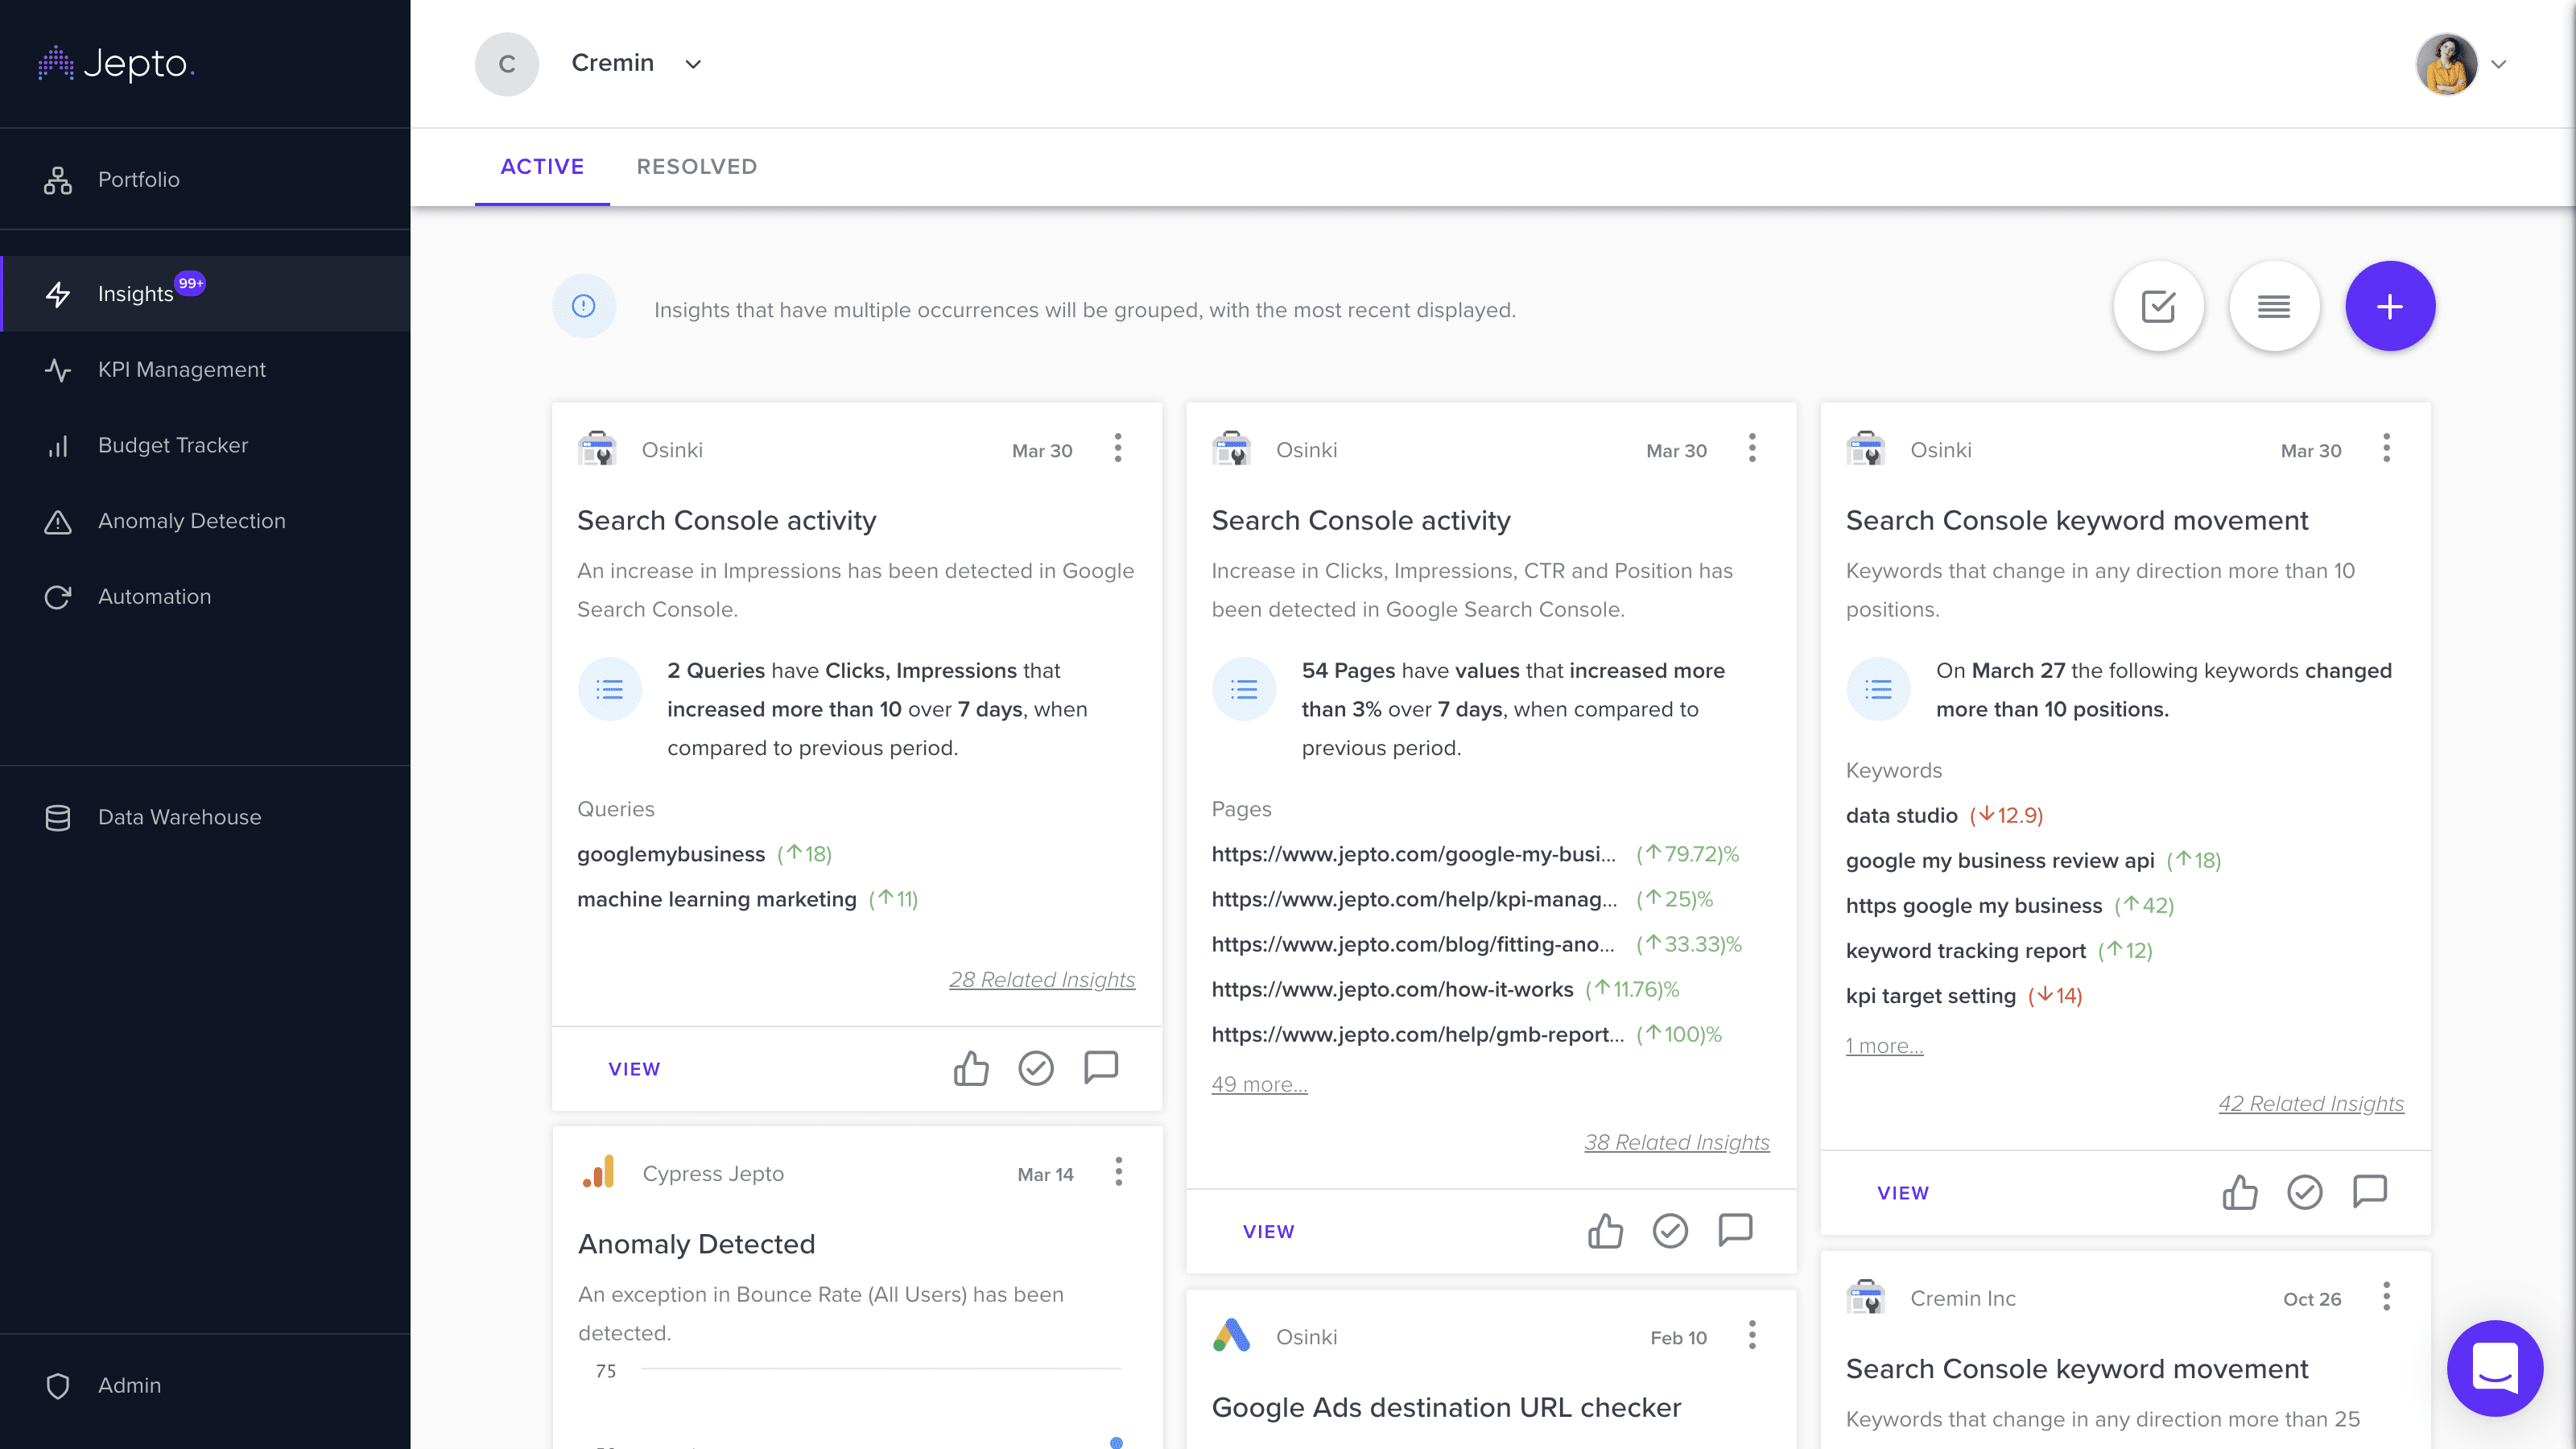The image size is (2576, 1449).
Task: Open comments on 54 Pages insight
Action: (1735, 1230)
